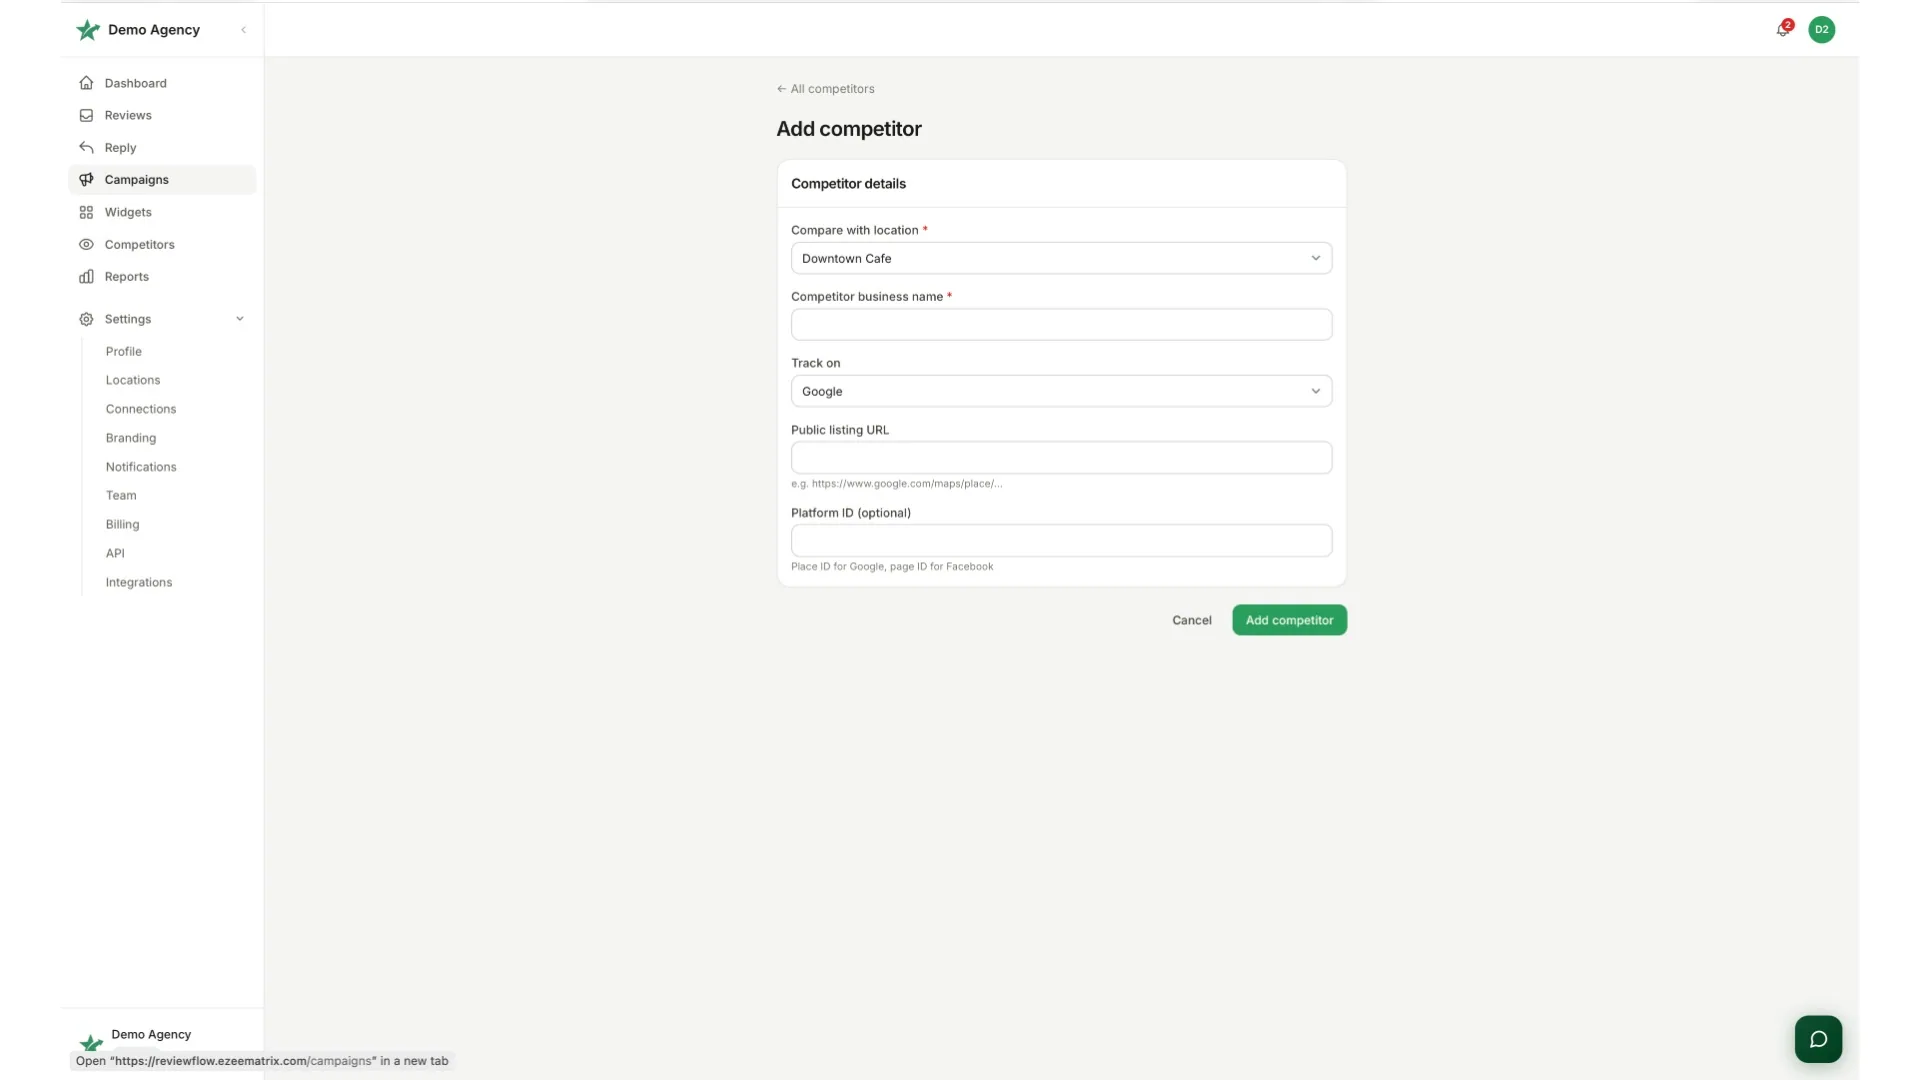Image resolution: width=1920 pixels, height=1080 pixels.
Task: Open the Track on dropdown
Action: 1061,391
